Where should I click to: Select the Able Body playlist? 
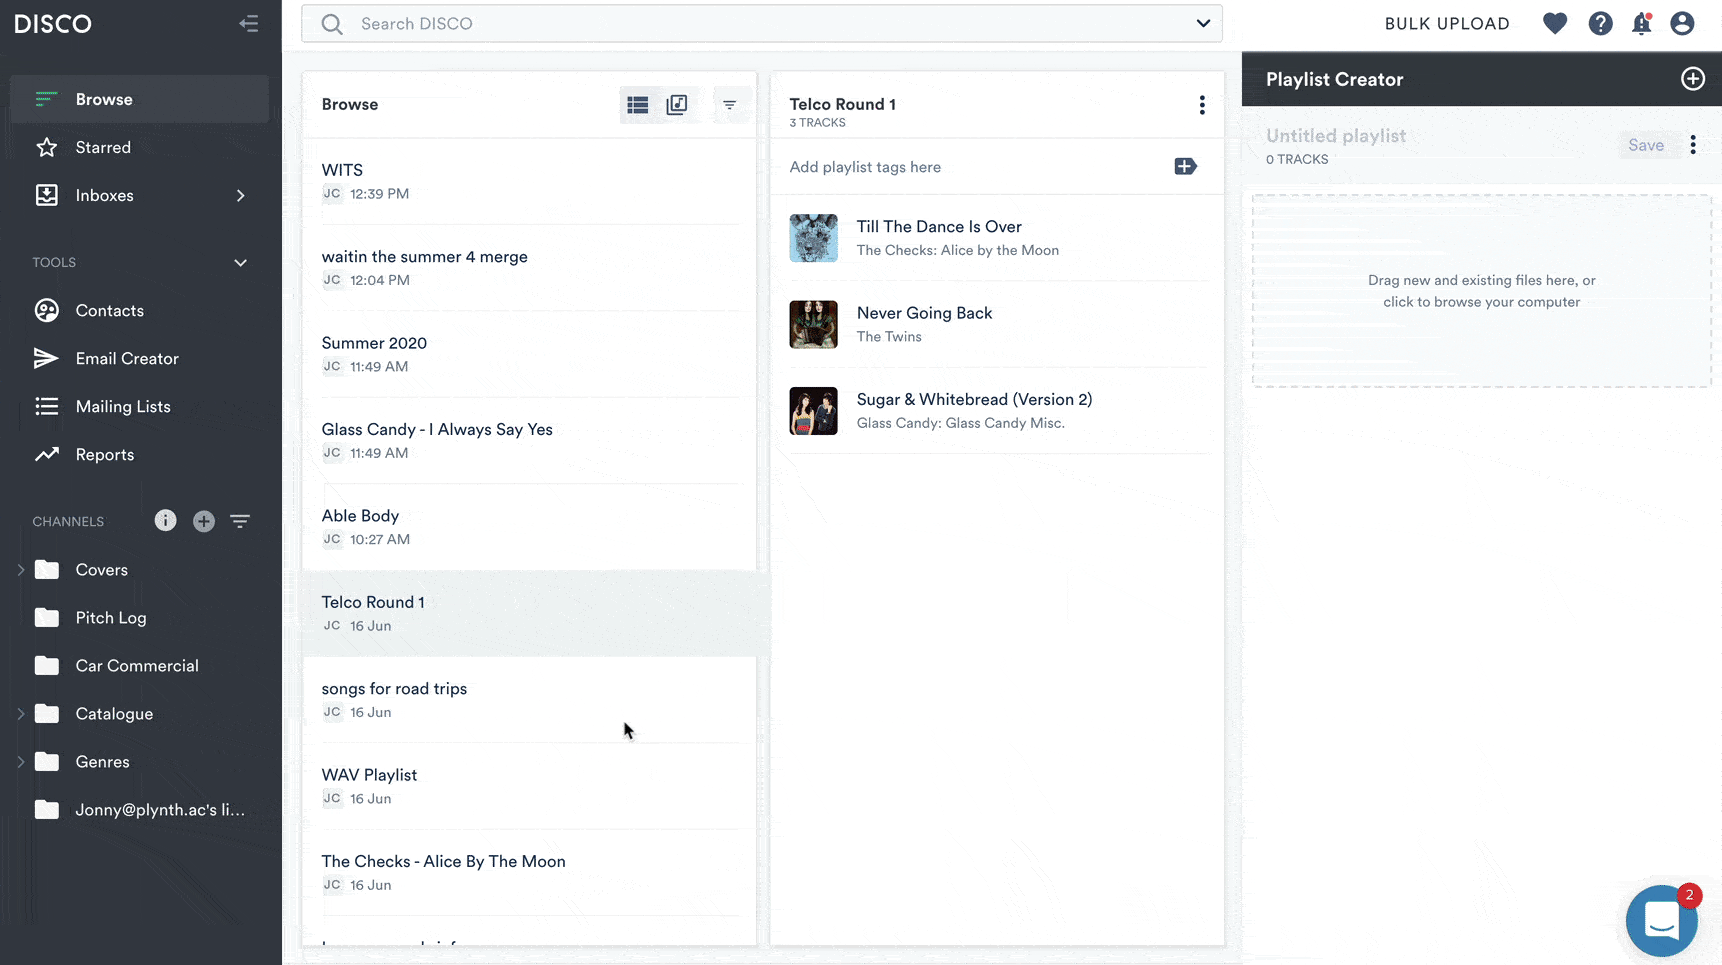point(530,527)
